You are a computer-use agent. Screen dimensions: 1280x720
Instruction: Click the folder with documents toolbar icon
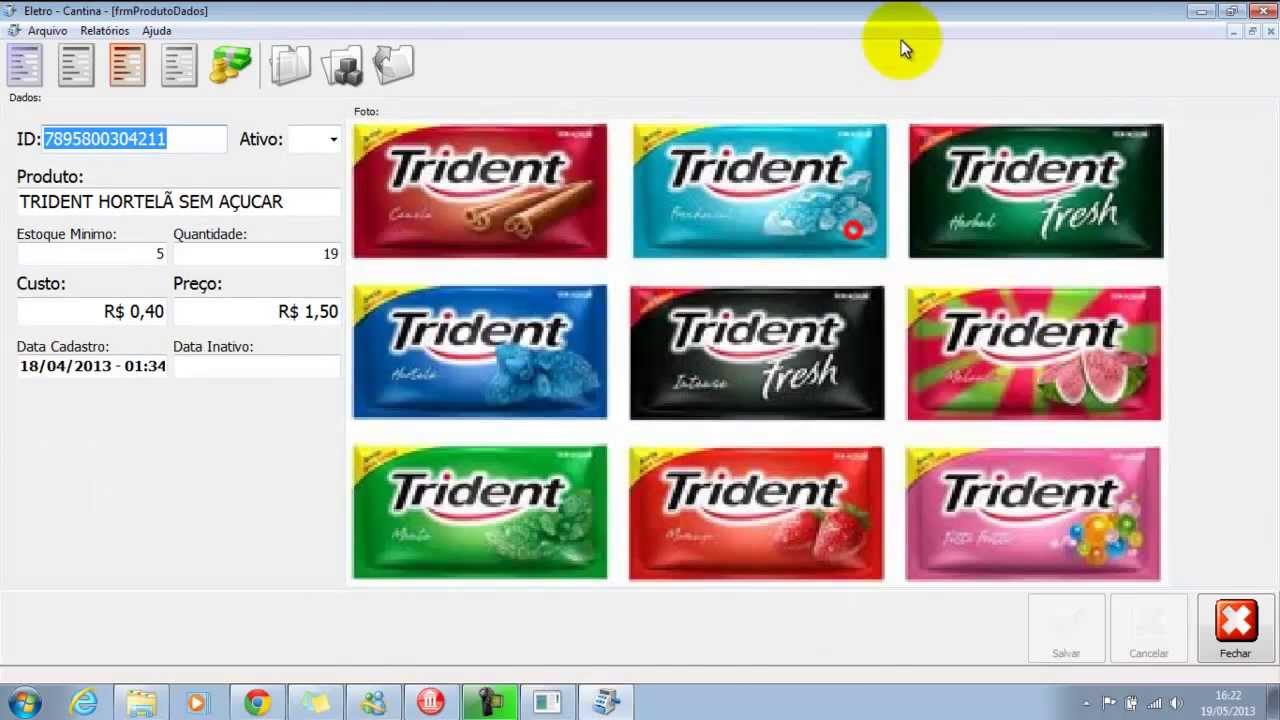click(291, 65)
